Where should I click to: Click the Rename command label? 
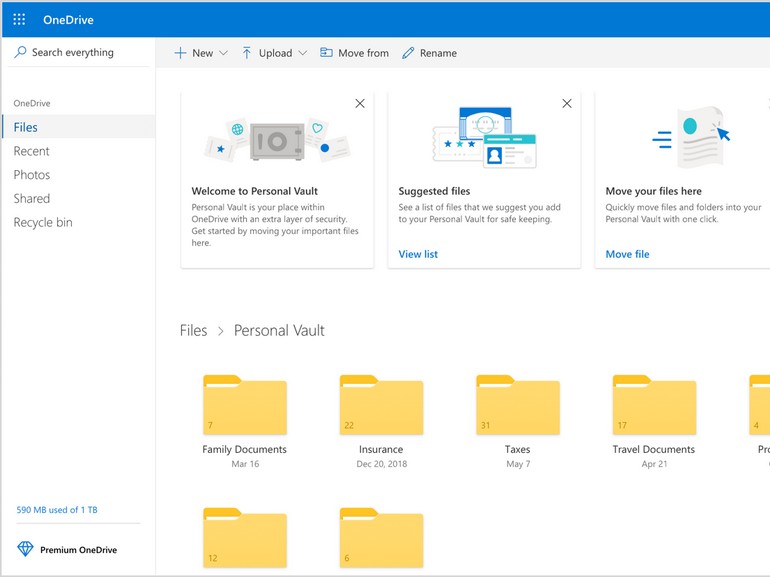(x=438, y=53)
